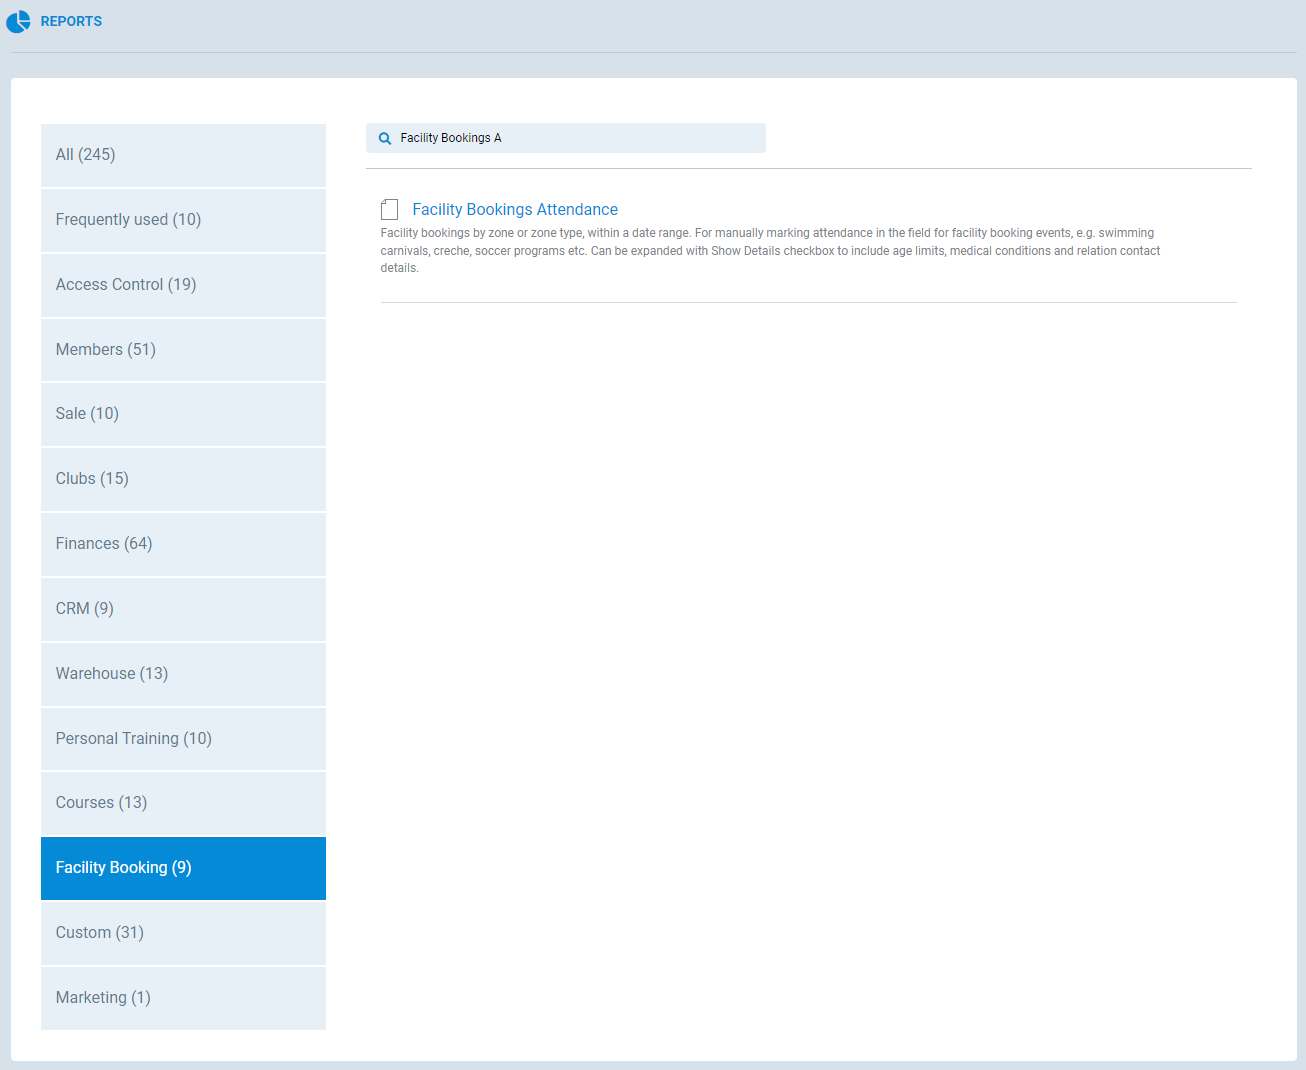This screenshot has height=1070, width=1306.
Task: Switch to Access Control (19) category
Action: (x=183, y=285)
